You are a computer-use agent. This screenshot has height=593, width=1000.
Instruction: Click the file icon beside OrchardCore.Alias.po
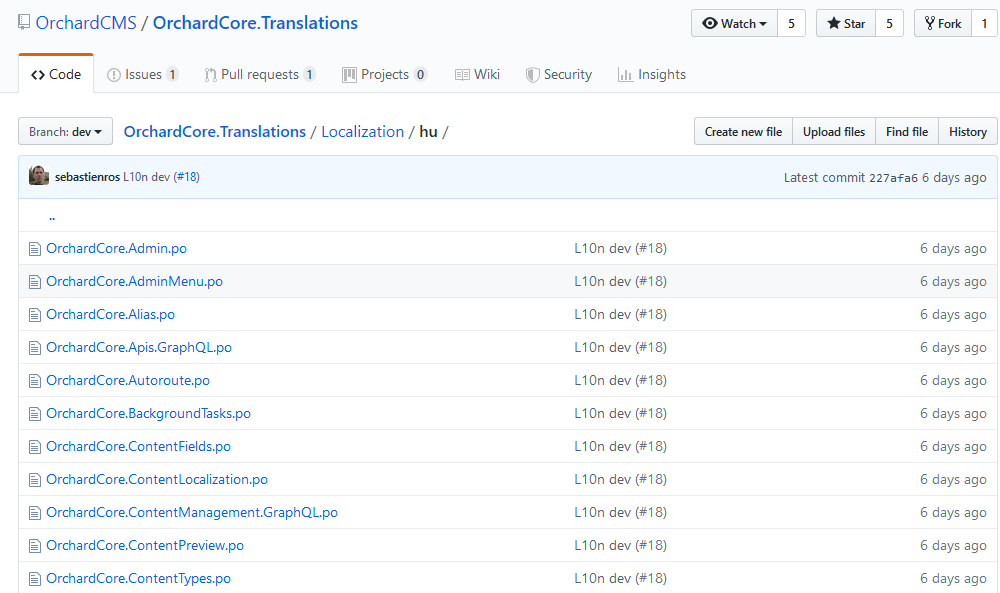point(34,315)
